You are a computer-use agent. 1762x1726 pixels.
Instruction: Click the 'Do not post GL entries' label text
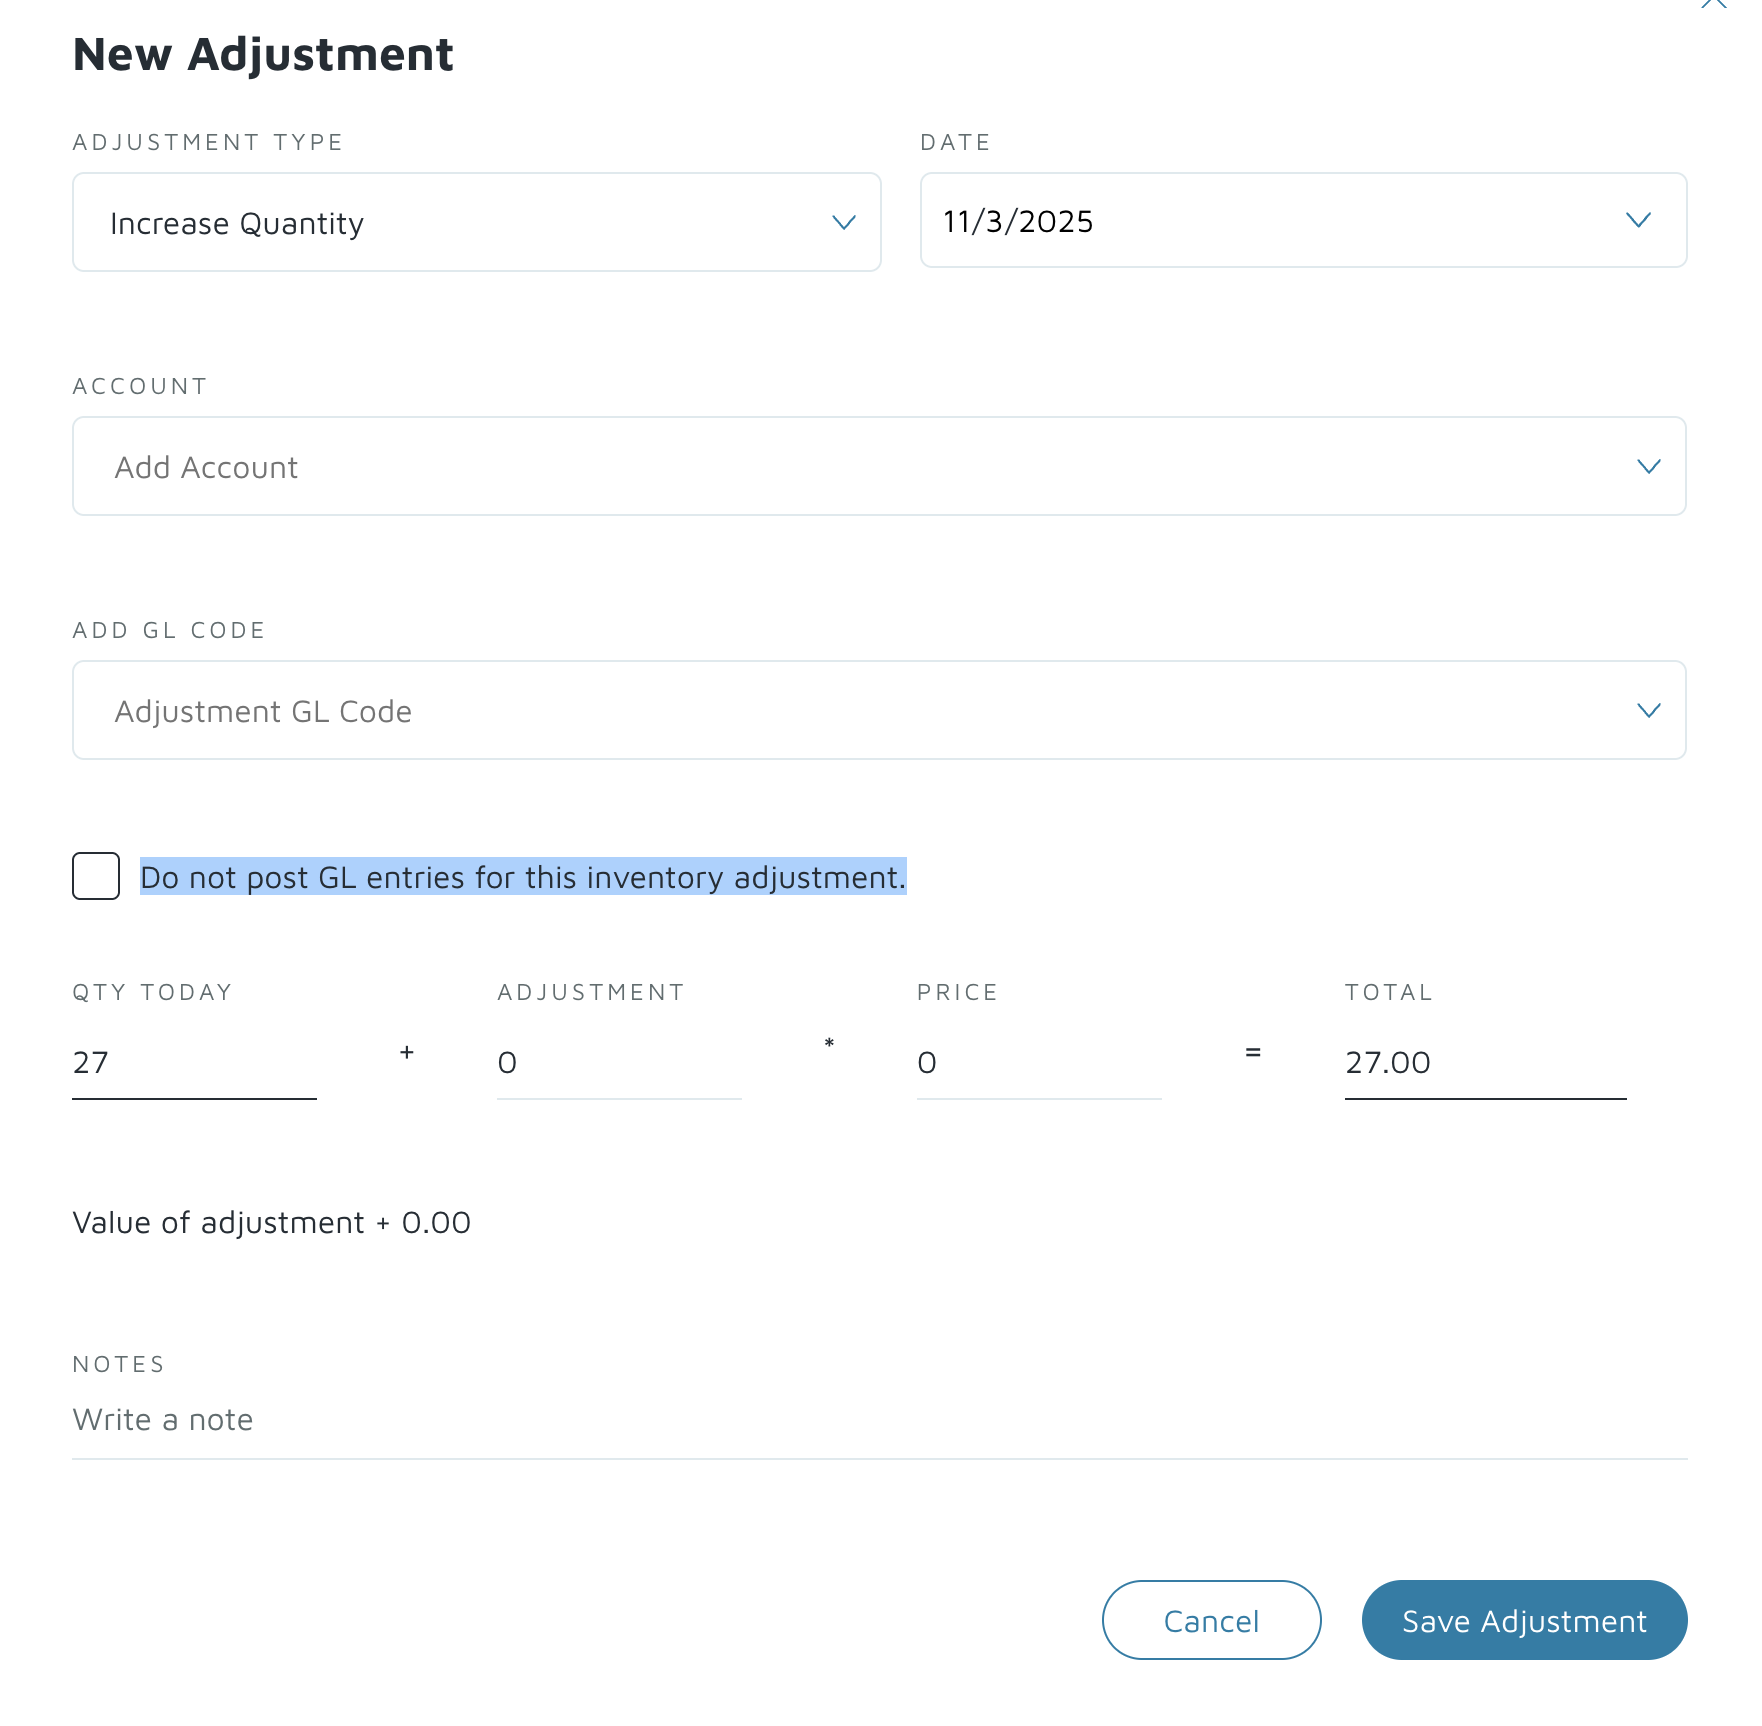pyautogui.click(x=523, y=877)
